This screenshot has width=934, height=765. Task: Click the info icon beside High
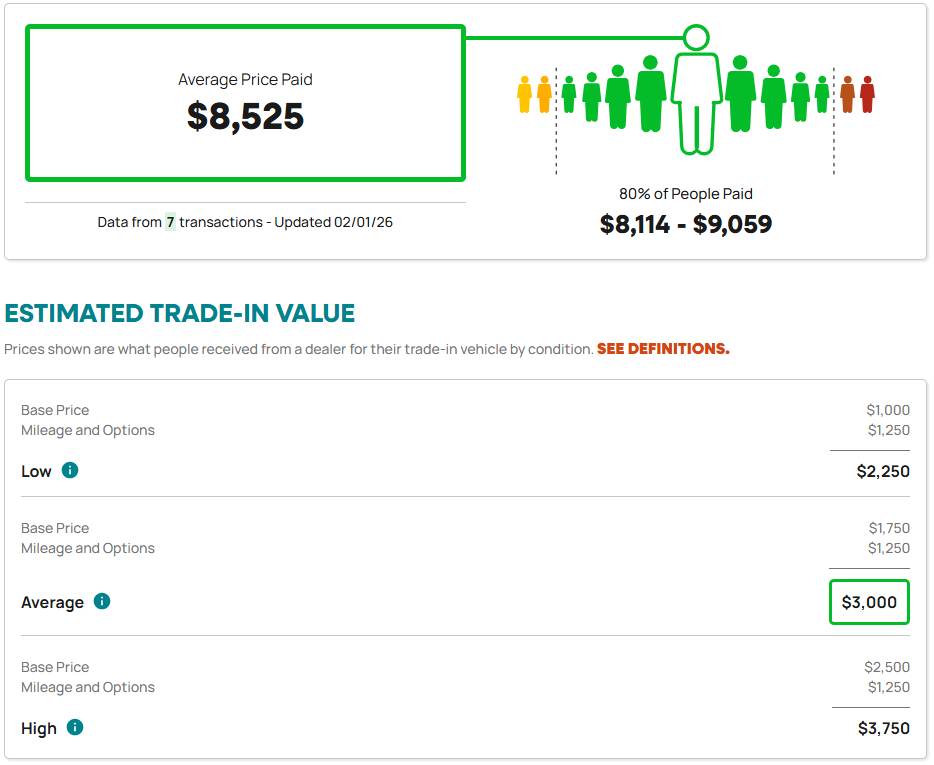click(x=75, y=728)
